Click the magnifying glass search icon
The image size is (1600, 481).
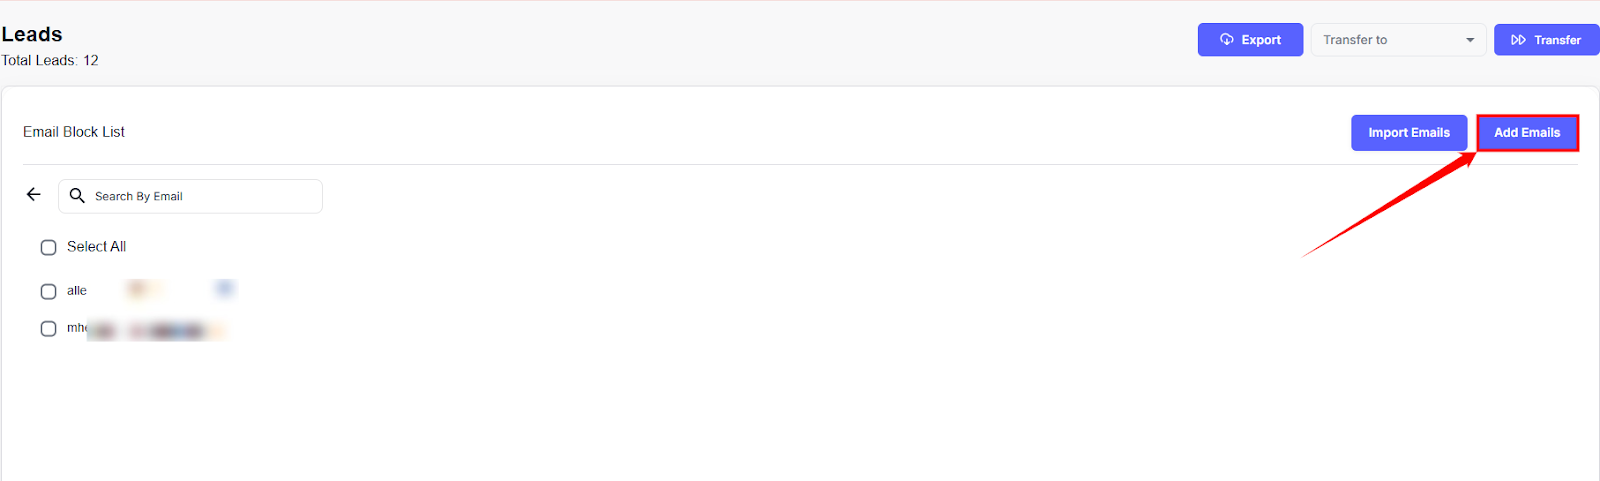(x=77, y=196)
